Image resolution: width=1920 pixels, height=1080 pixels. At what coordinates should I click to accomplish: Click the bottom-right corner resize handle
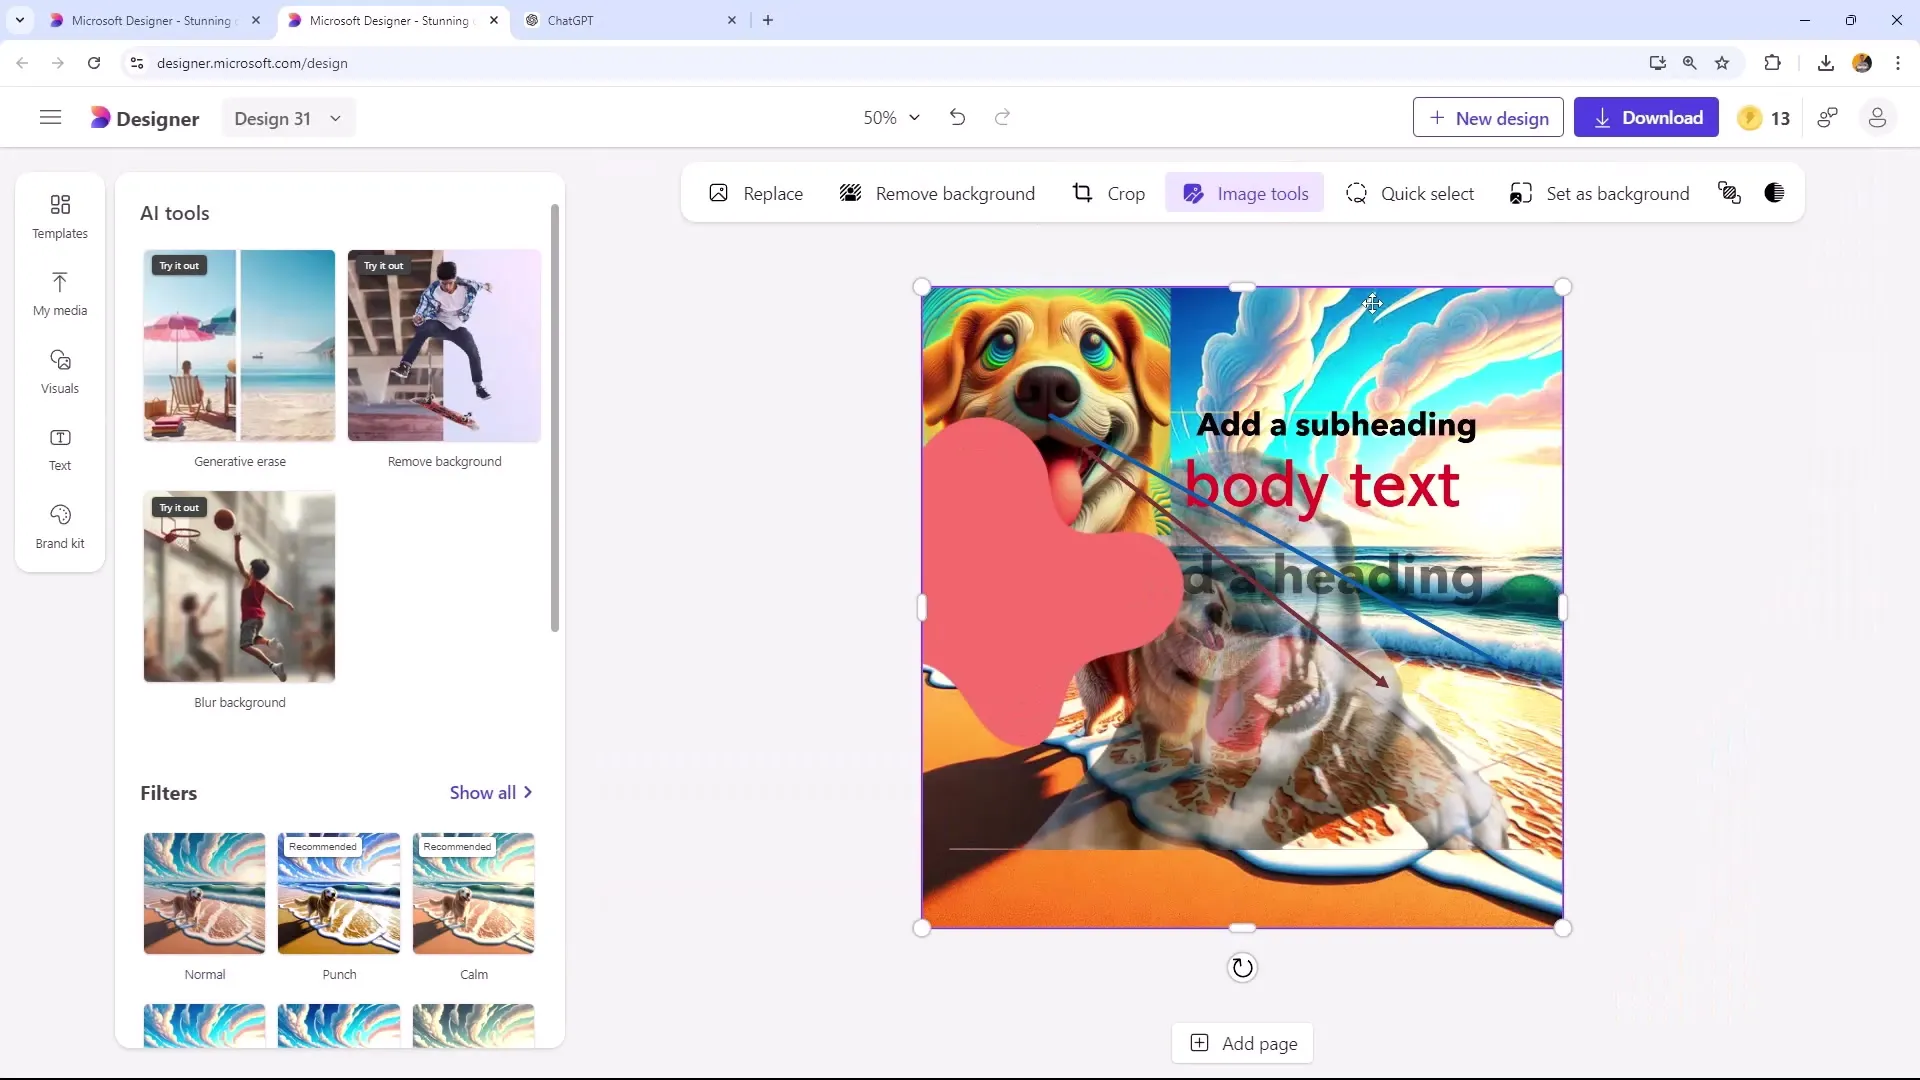coord(1563,928)
